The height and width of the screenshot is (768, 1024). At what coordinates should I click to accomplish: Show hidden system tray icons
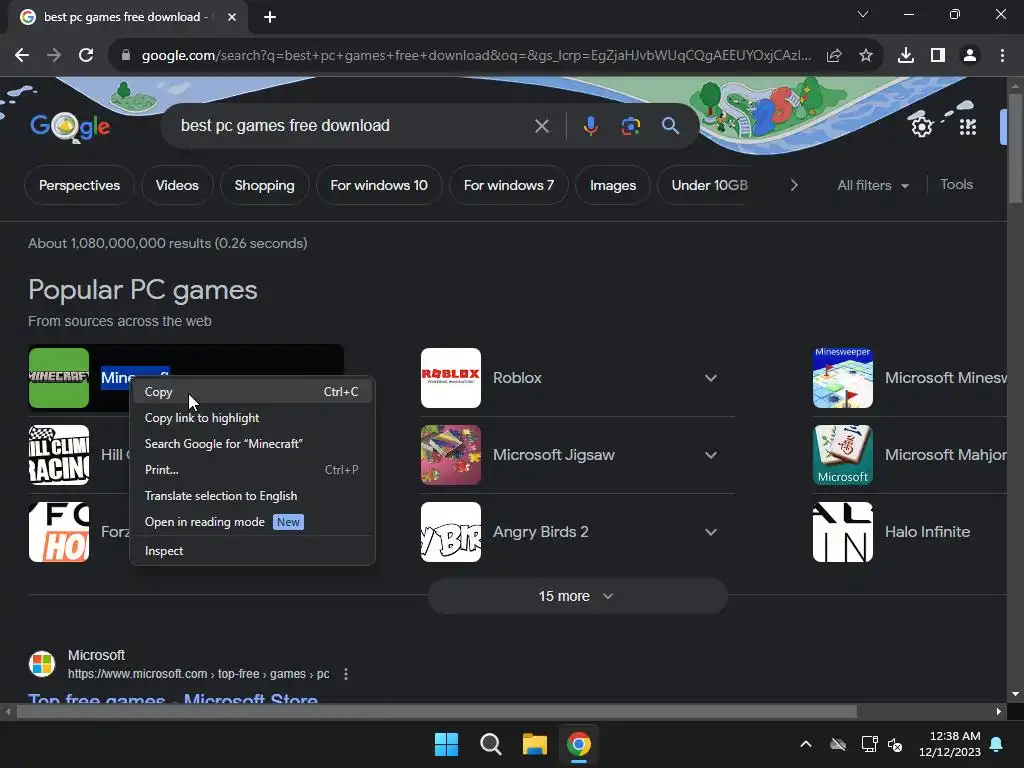[x=806, y=744]
